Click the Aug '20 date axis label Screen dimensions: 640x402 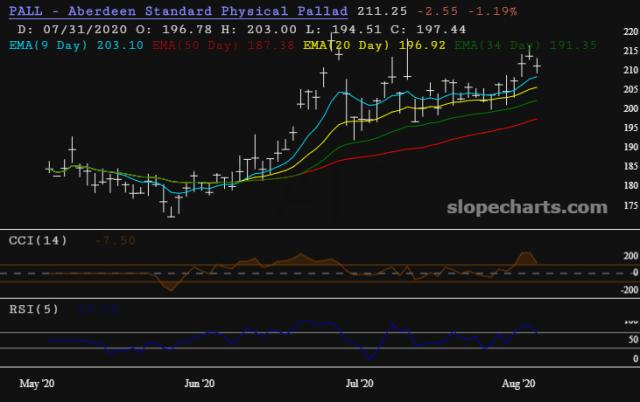519,383
